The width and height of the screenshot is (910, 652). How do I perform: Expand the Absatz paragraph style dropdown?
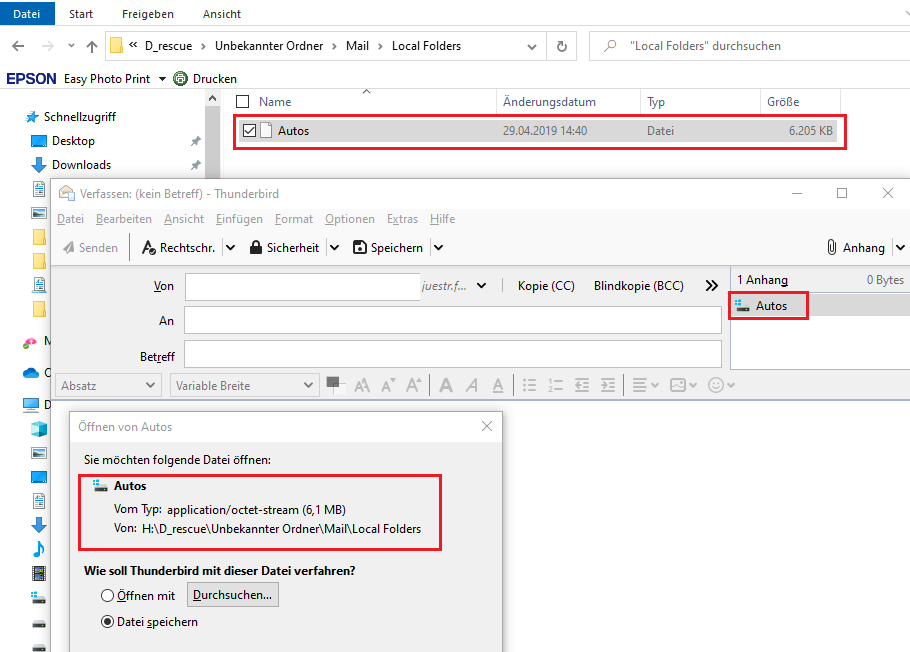pyautogui.click(x=108, y=386)
